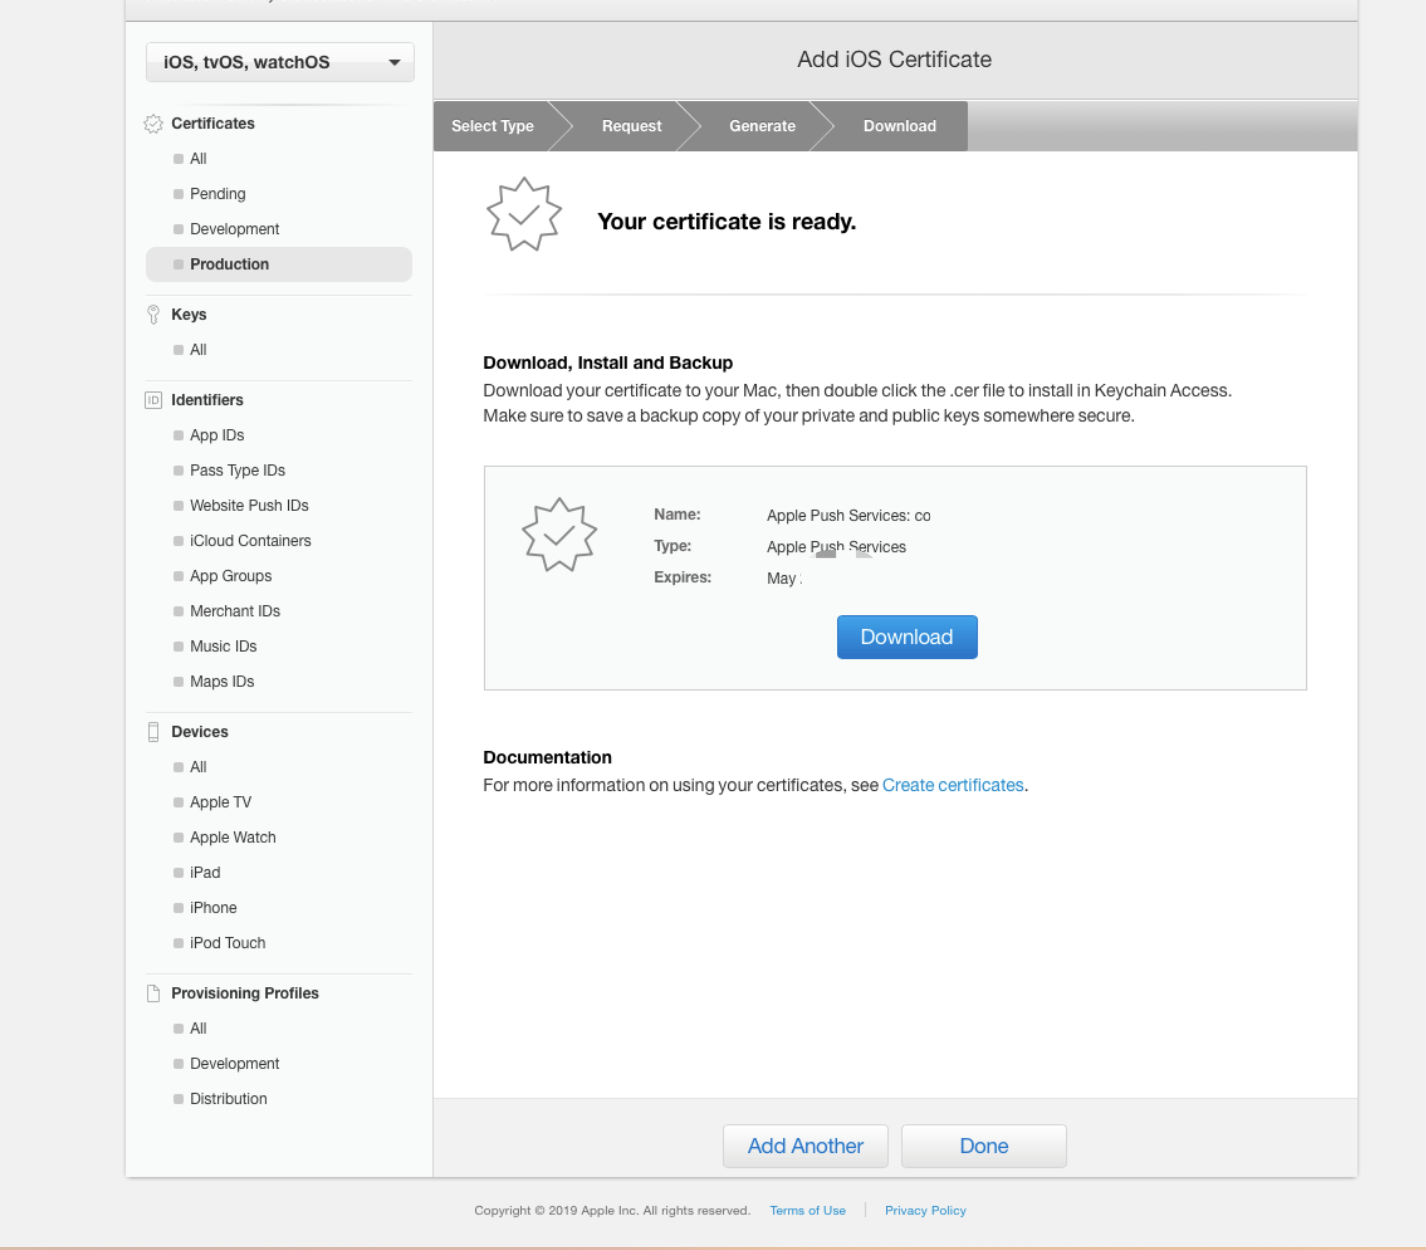The image size is (1426, 1250).
Task: Open the Privacy Policy footer link
Action: (925, 1210)
